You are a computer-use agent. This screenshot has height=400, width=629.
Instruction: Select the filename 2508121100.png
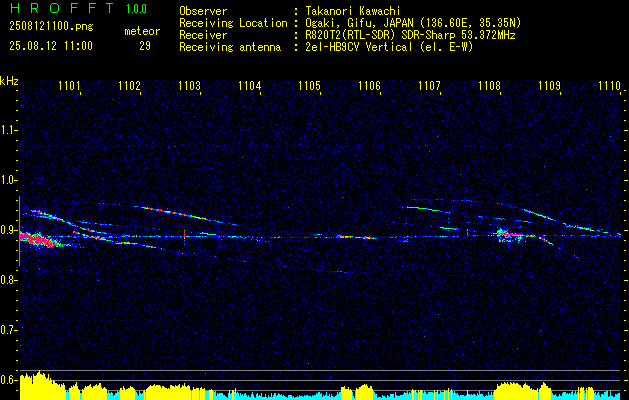pos(51,27)
